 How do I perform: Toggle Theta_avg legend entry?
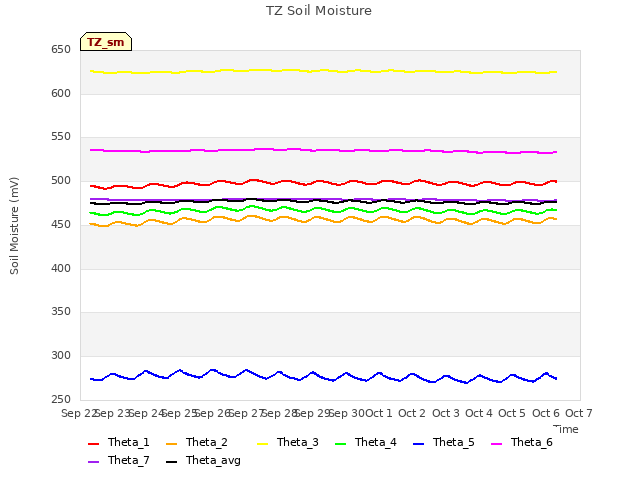tap(203, 460)
